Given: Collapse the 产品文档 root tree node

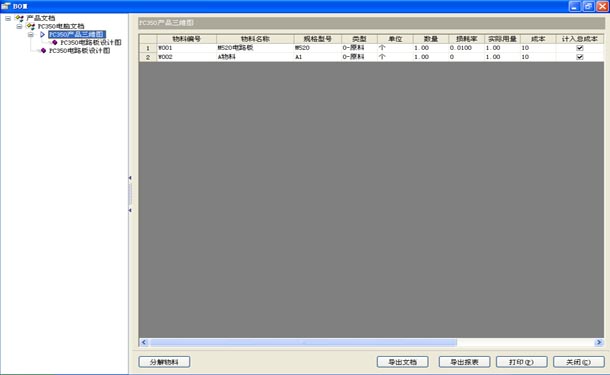Looking at the screenshot, I should pyautogui.click(x=8, y=18).
